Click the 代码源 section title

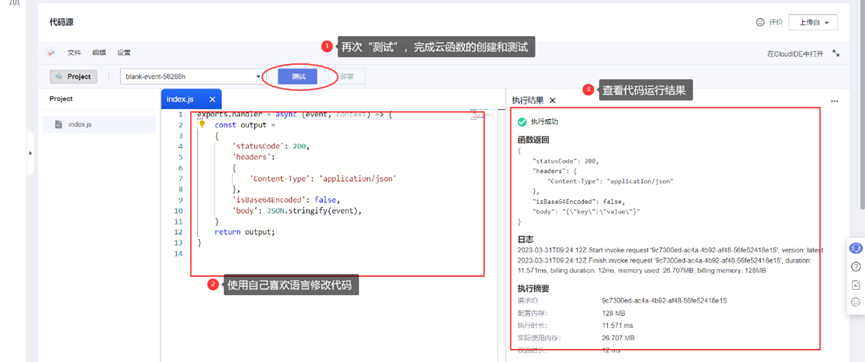61,22
